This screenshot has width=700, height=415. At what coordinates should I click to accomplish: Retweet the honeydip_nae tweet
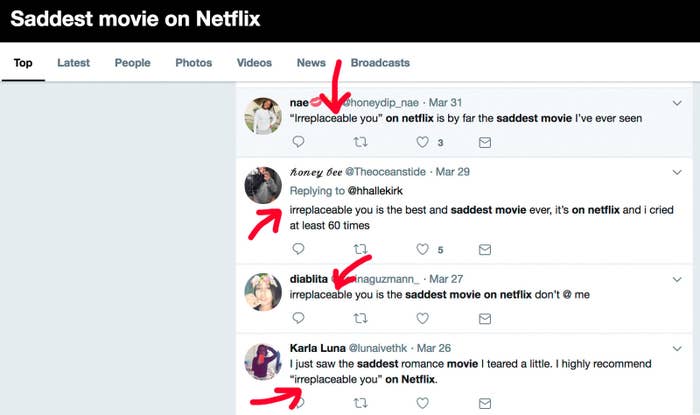[x=360, y=142]
